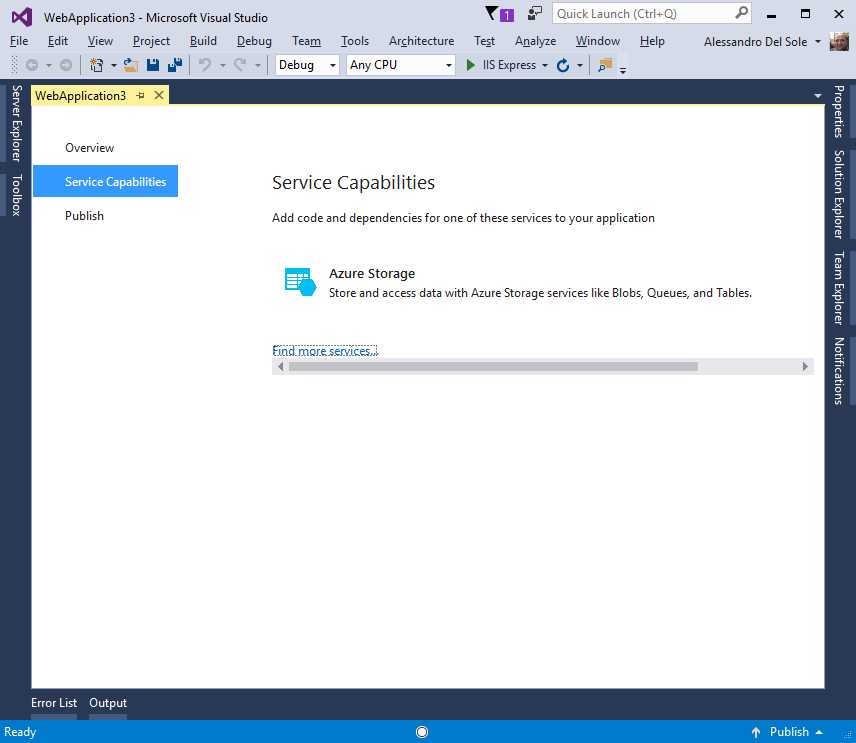Click the Find more services link
856x743 pixels.
(325, 351)
